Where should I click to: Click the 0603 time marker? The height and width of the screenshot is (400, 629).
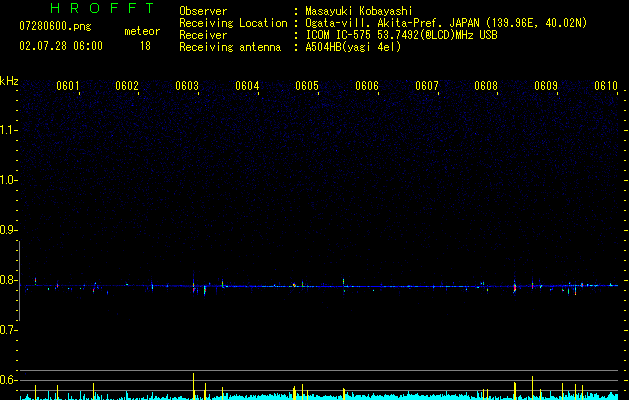click(x=187, y=86)
